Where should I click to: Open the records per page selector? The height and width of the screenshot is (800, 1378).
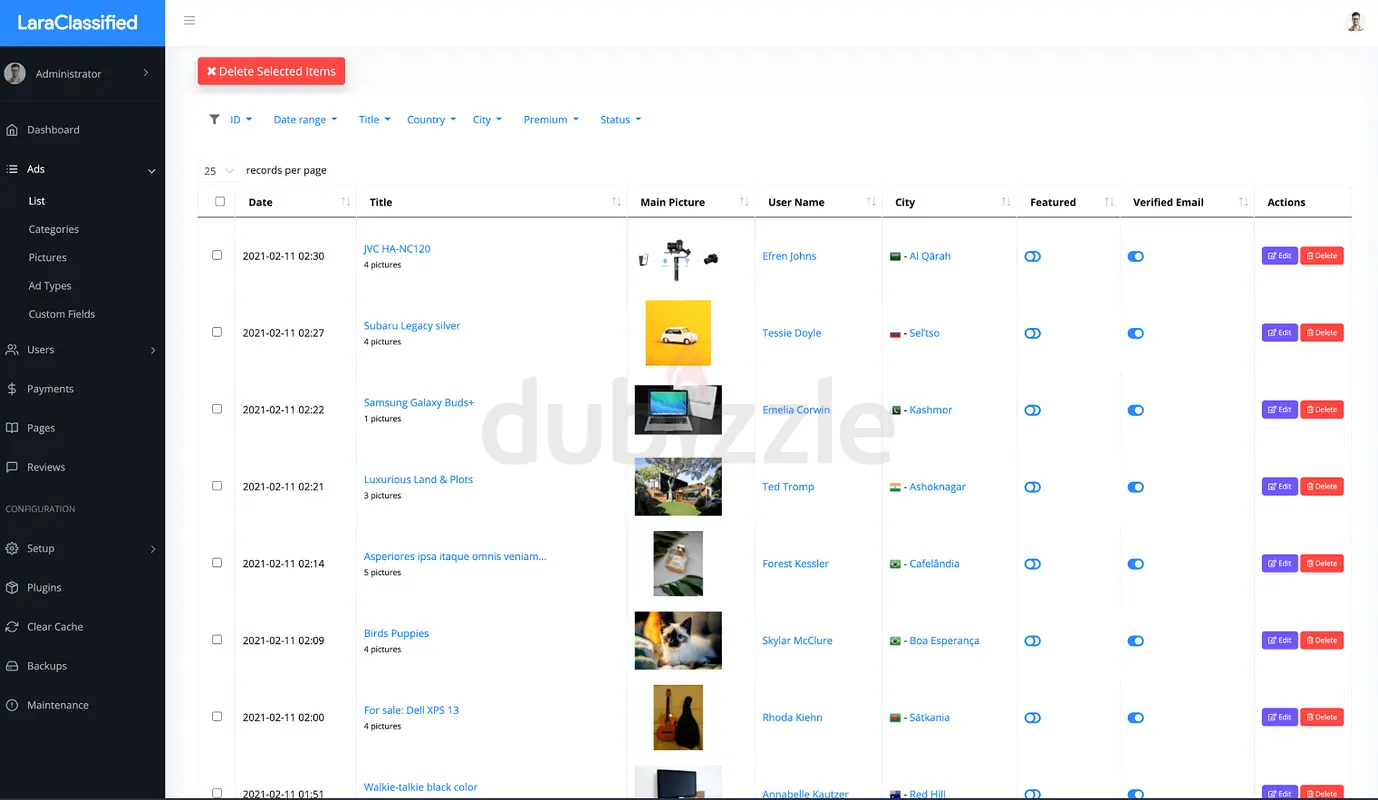(218, 171)
